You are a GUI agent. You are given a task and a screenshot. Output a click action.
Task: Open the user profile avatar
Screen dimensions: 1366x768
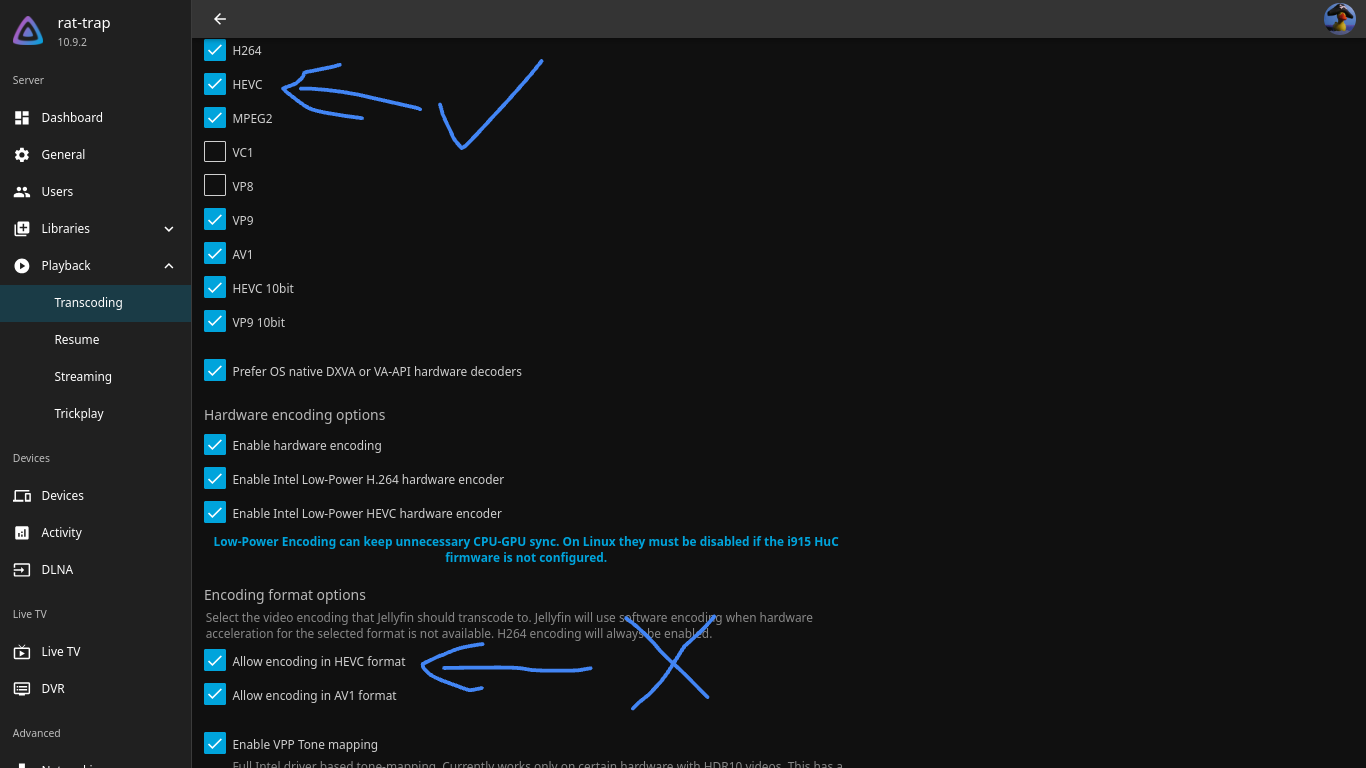click(x=1339, y=19)
